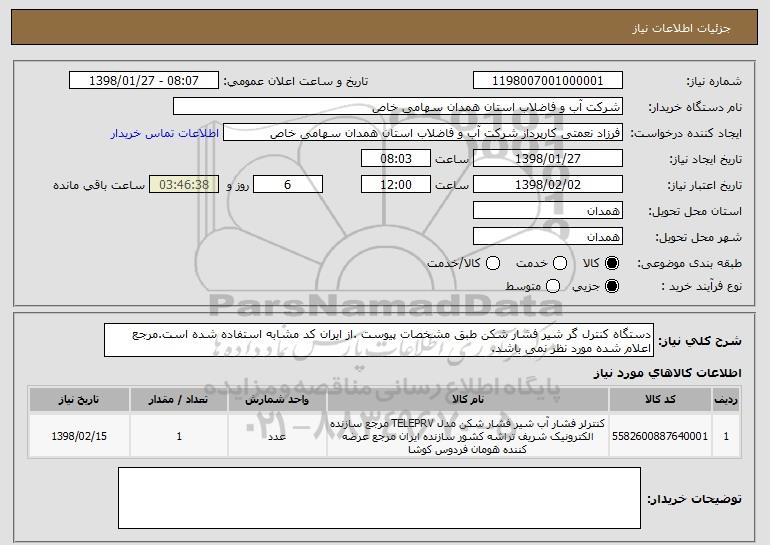Select the جزیی purchase type radio
The image size is (770, 545).
coord(612,286)
